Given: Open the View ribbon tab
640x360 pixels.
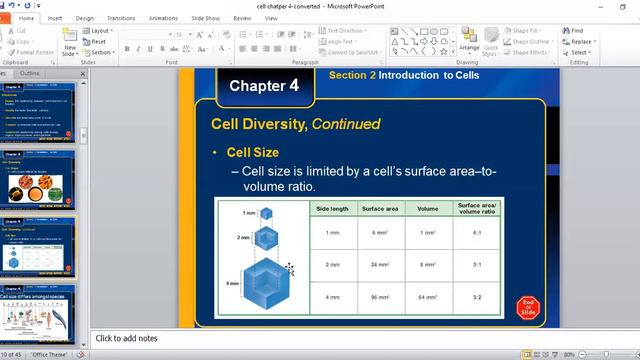Looking at the screenshot, I should pyautogui.click(x=271, y=18).
